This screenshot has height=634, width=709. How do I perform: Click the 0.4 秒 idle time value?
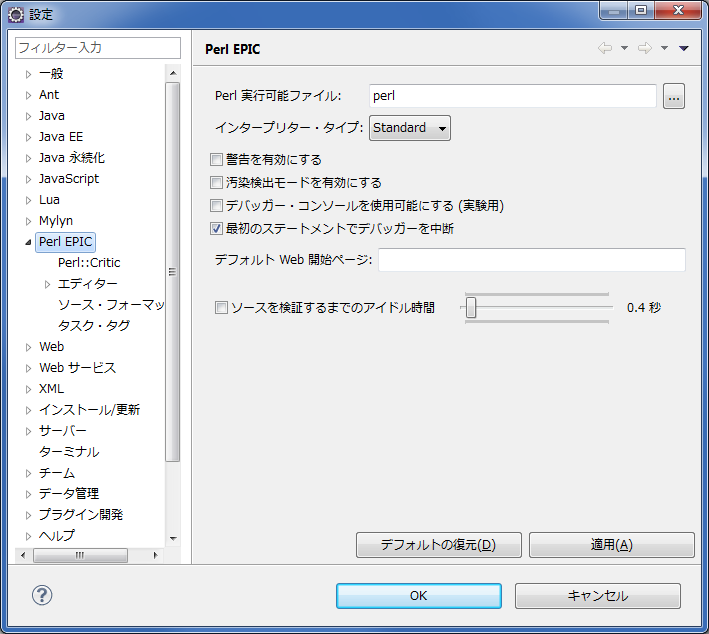[x=644, y=308]
